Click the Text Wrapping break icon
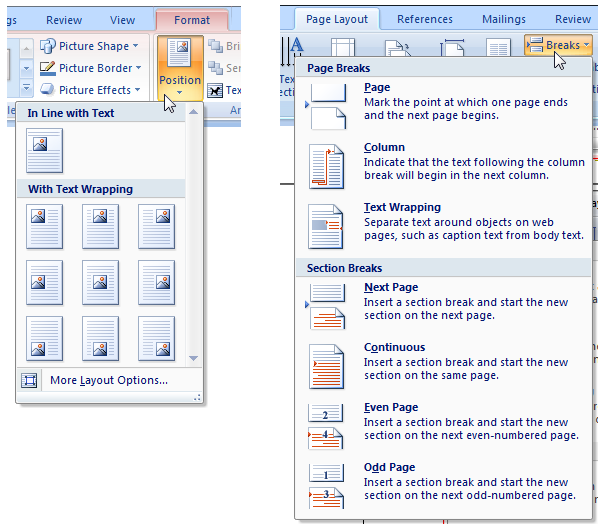605x524 pixels. [x=326, y=227]
